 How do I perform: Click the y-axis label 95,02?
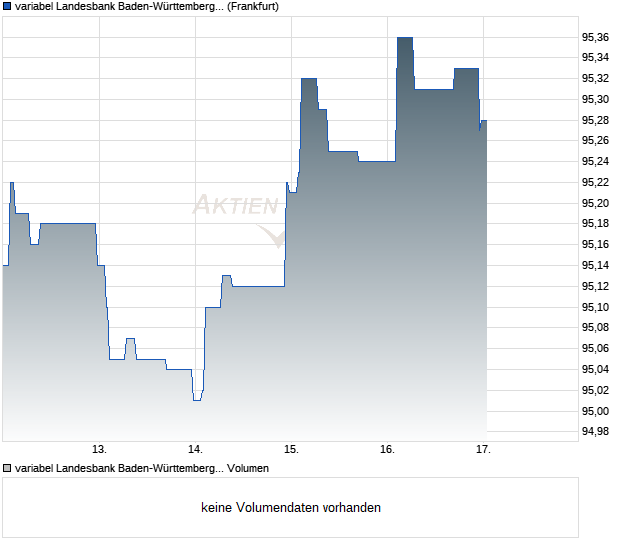[x=595, y=390]
